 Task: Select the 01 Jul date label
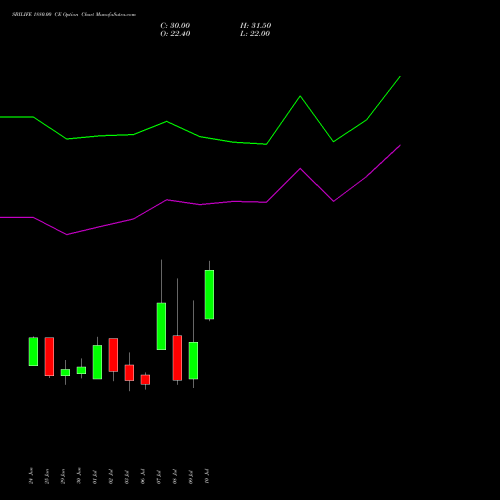(95, 476)
